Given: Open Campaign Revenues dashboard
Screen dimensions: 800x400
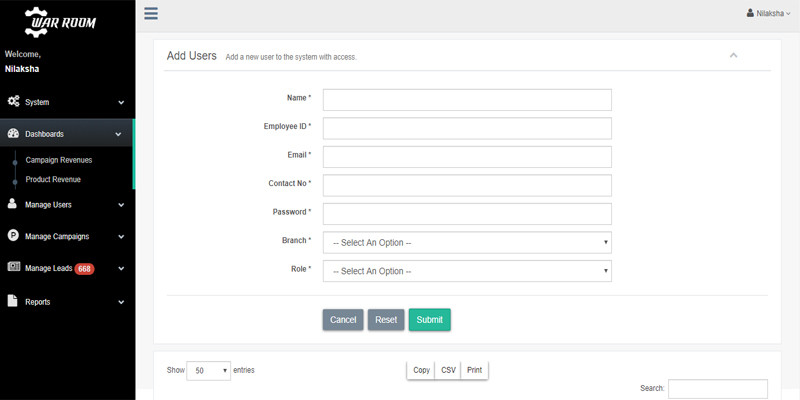Looking at the screenshot, I should click(x=59, y=160).
